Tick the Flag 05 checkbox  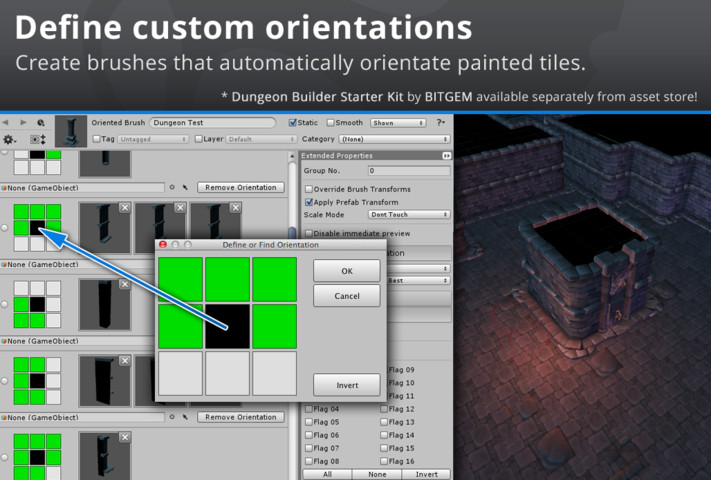[309, 422]
